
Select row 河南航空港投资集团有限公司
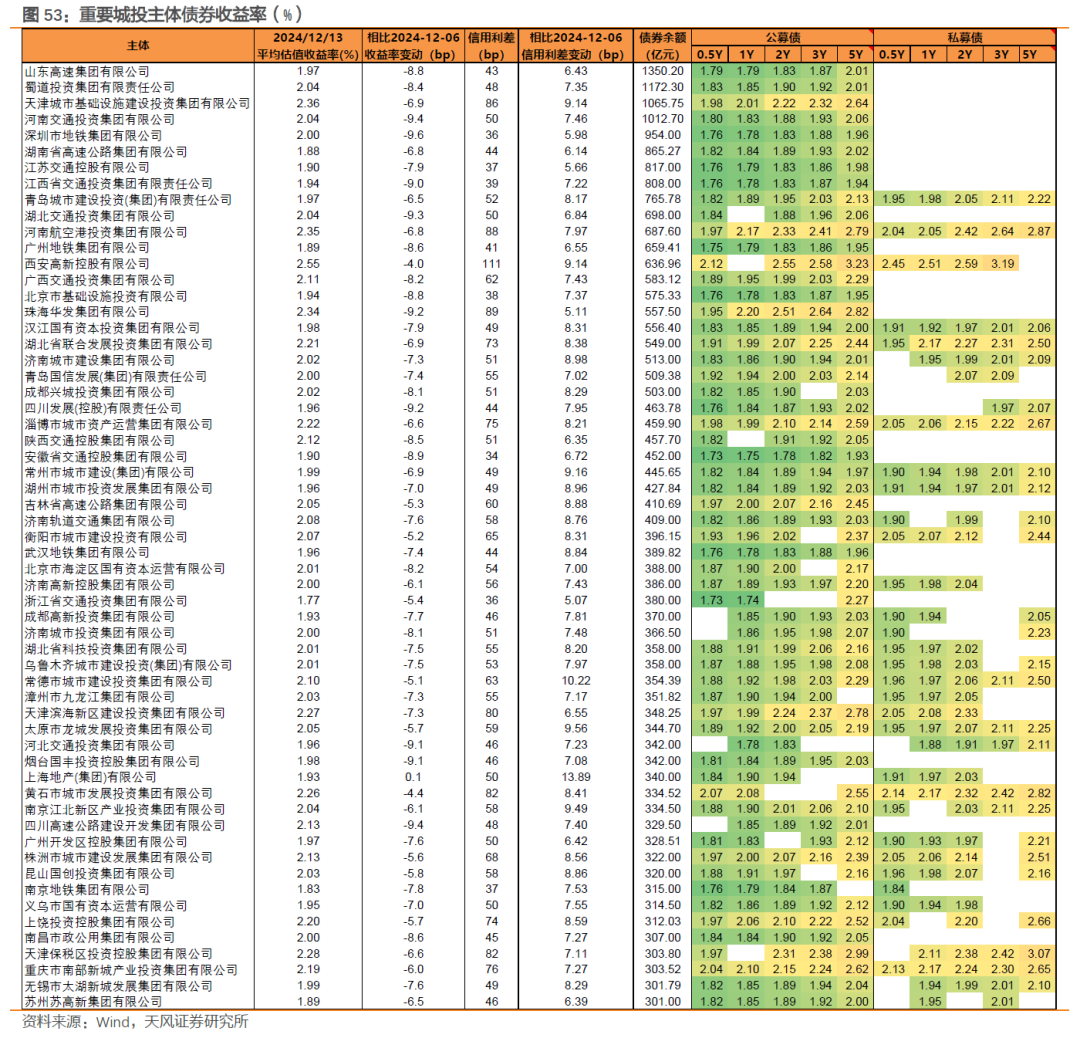click(539, 231)
